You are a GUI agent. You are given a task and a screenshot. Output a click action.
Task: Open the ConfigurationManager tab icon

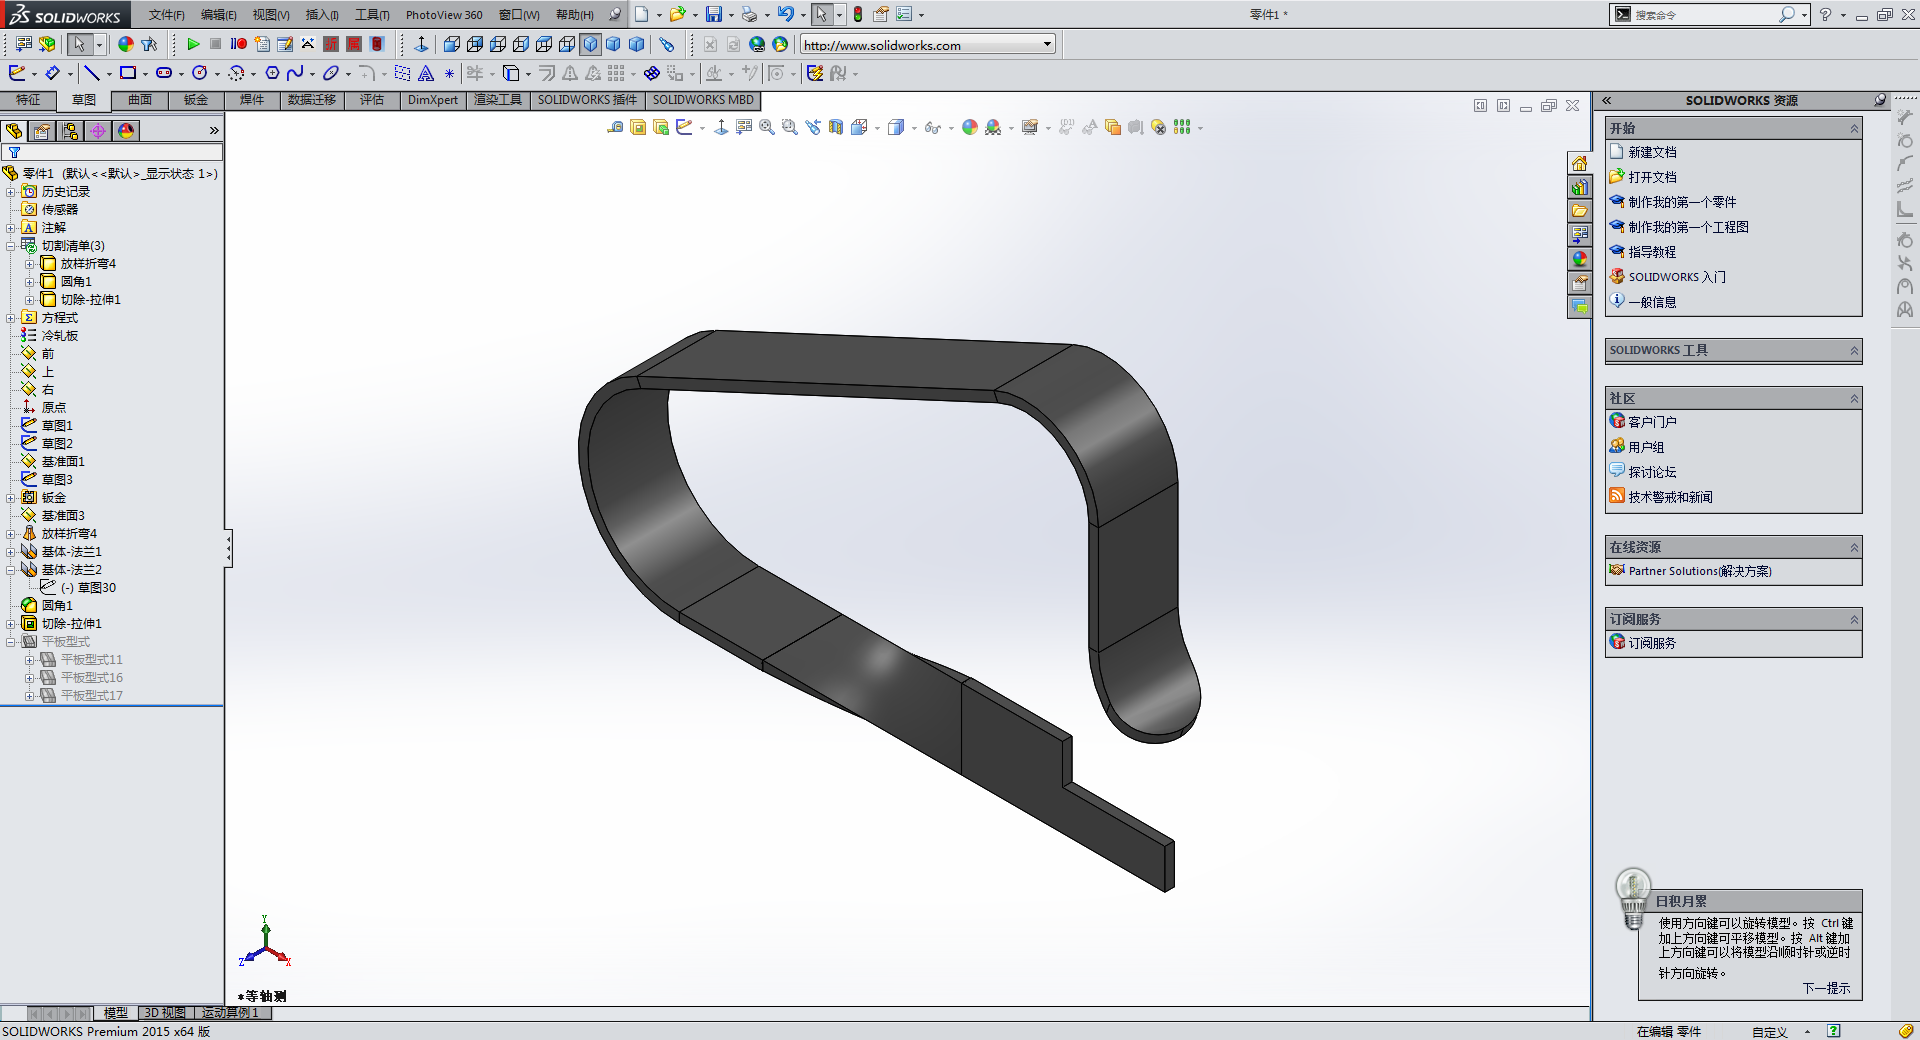[70, 131]
